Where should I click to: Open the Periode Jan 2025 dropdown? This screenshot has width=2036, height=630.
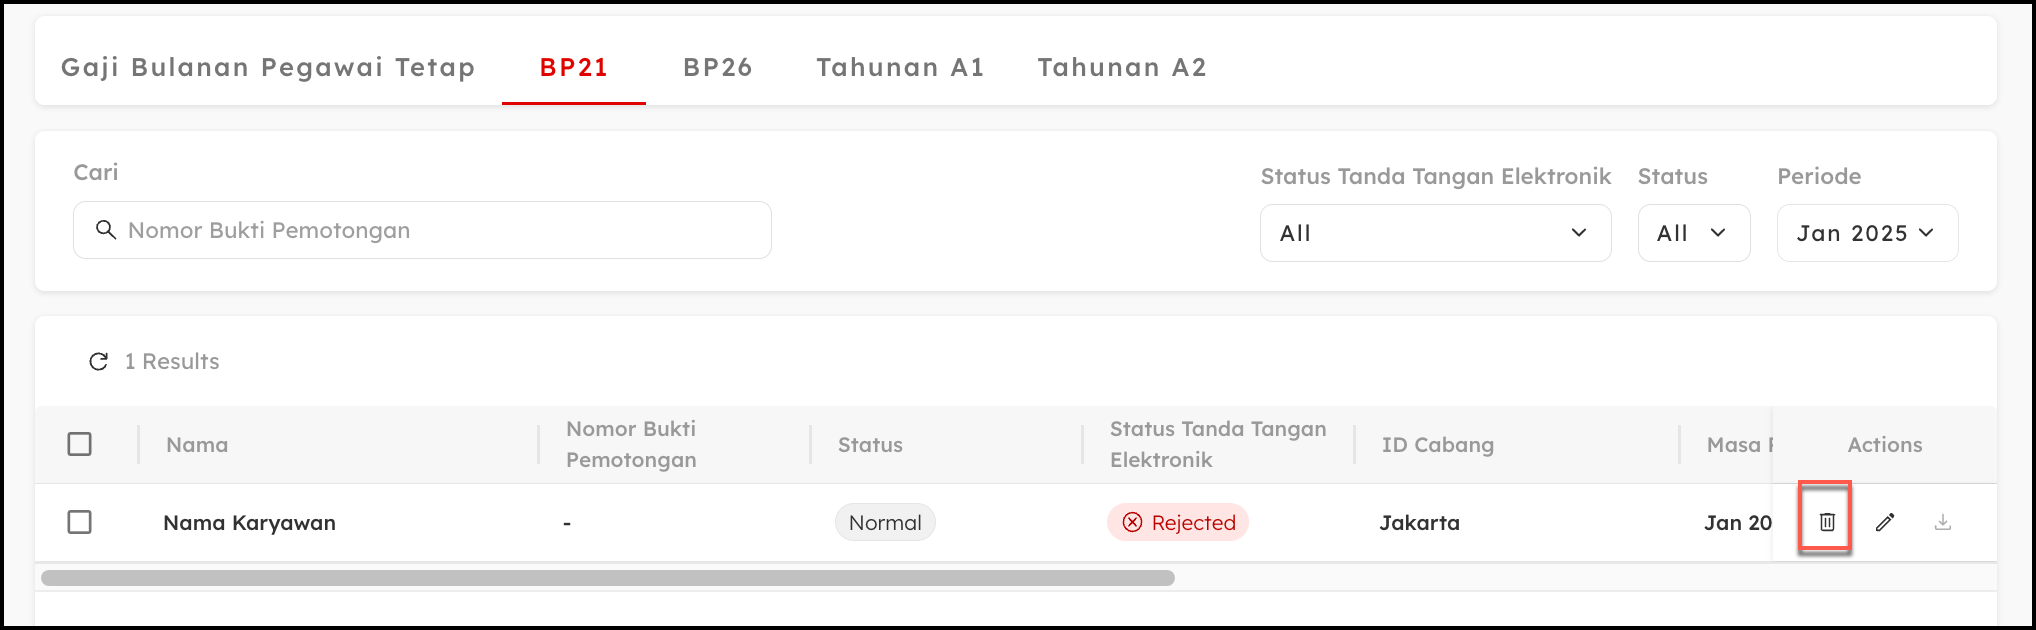[1866, 233]
